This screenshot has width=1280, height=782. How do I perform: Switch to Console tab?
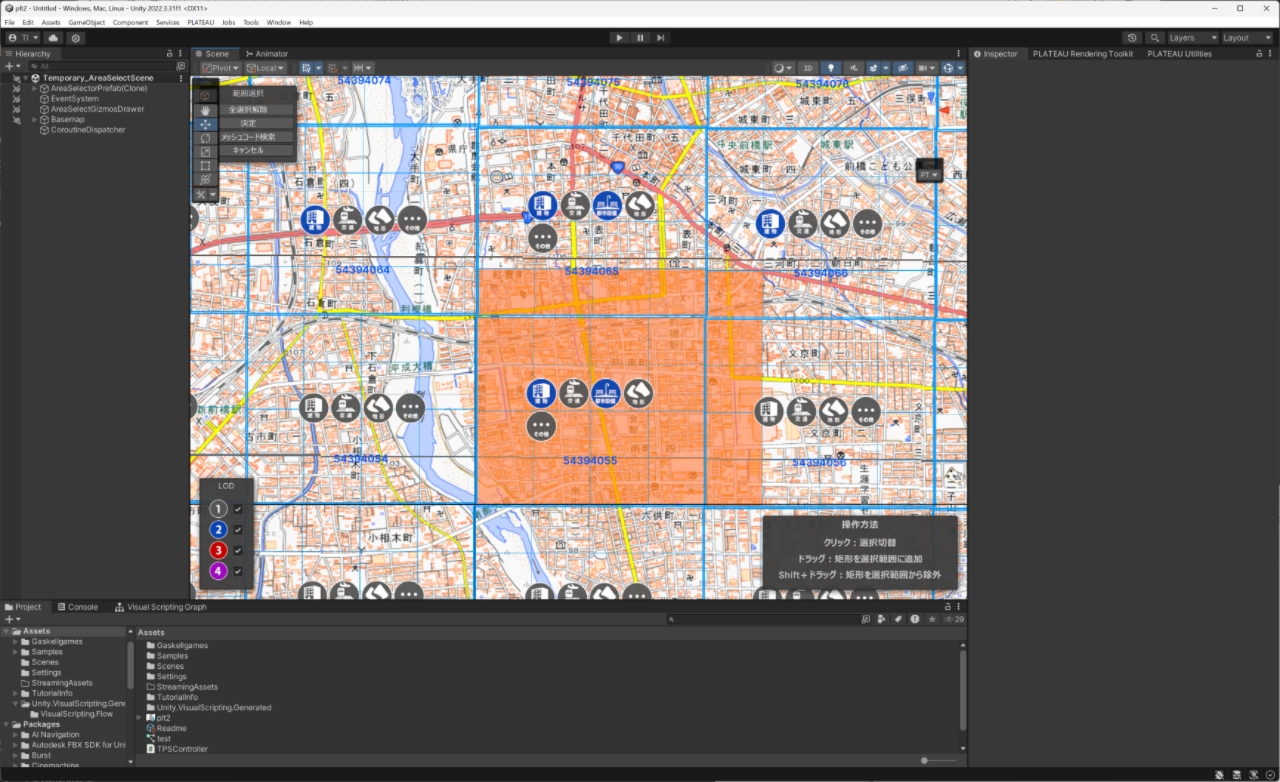point(77,607)
